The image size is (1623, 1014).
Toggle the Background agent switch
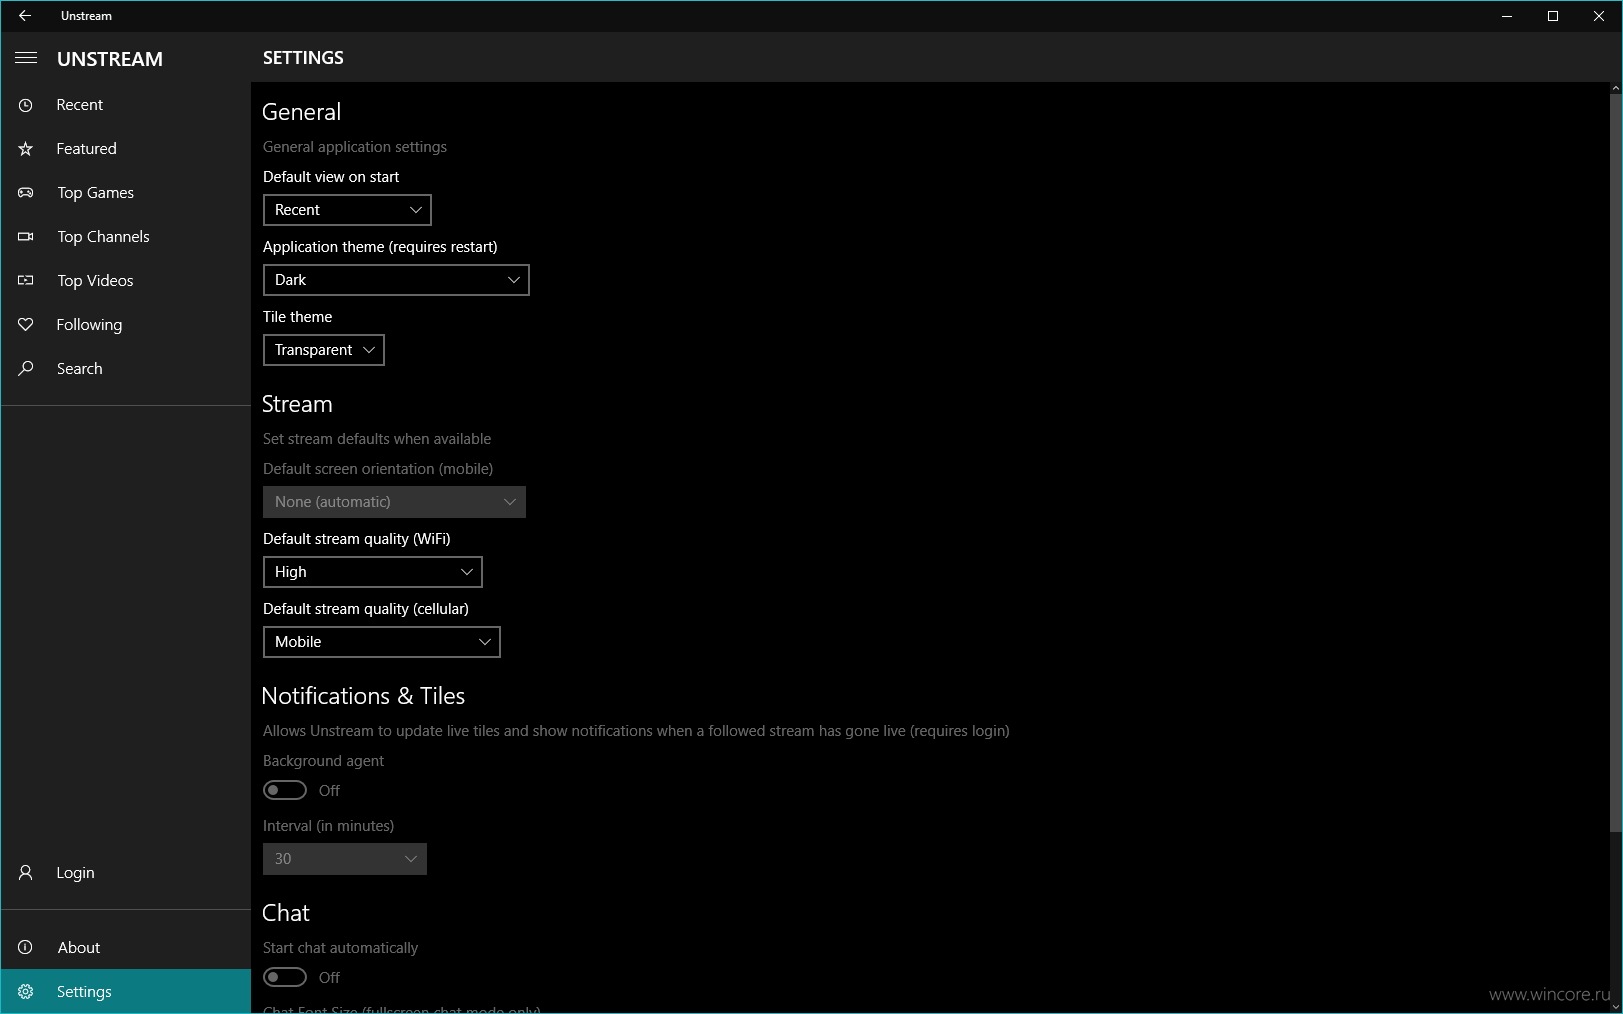point(285,790)
